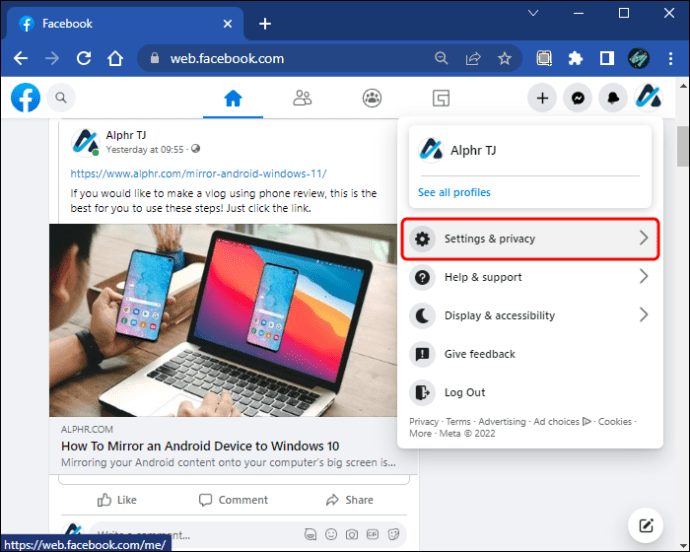This screenshot has width=690, height=552.
Task: Open the Friends tab icon
Action: pyautogui.click(x=302, y=98)
